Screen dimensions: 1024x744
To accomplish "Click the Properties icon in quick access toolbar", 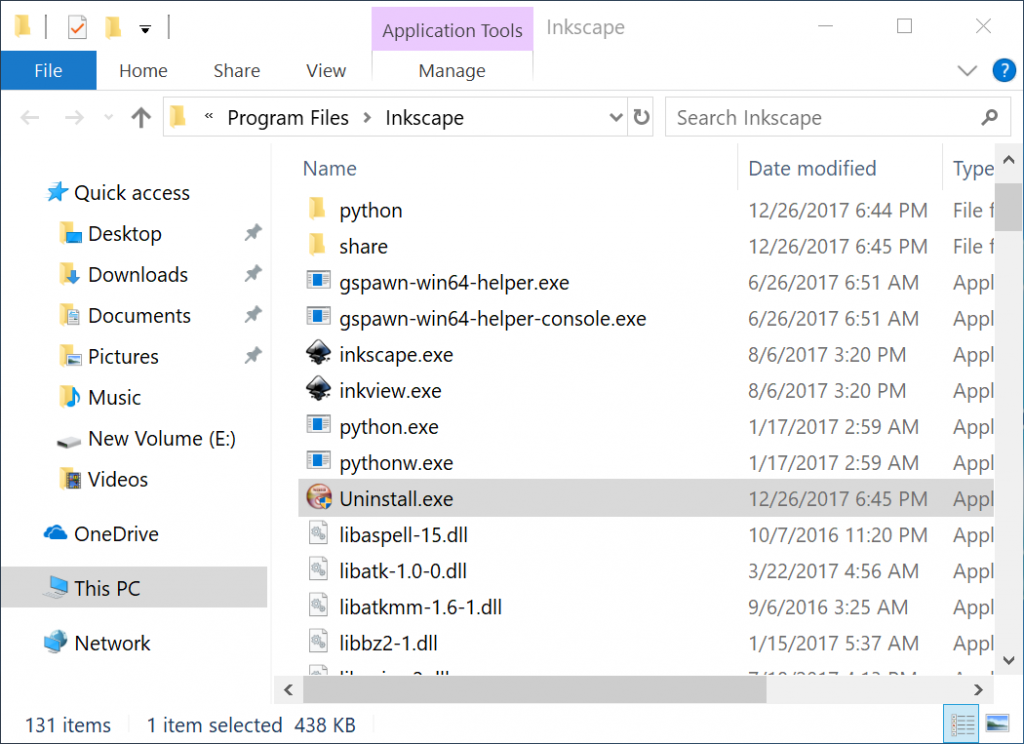I will [77, 27].
